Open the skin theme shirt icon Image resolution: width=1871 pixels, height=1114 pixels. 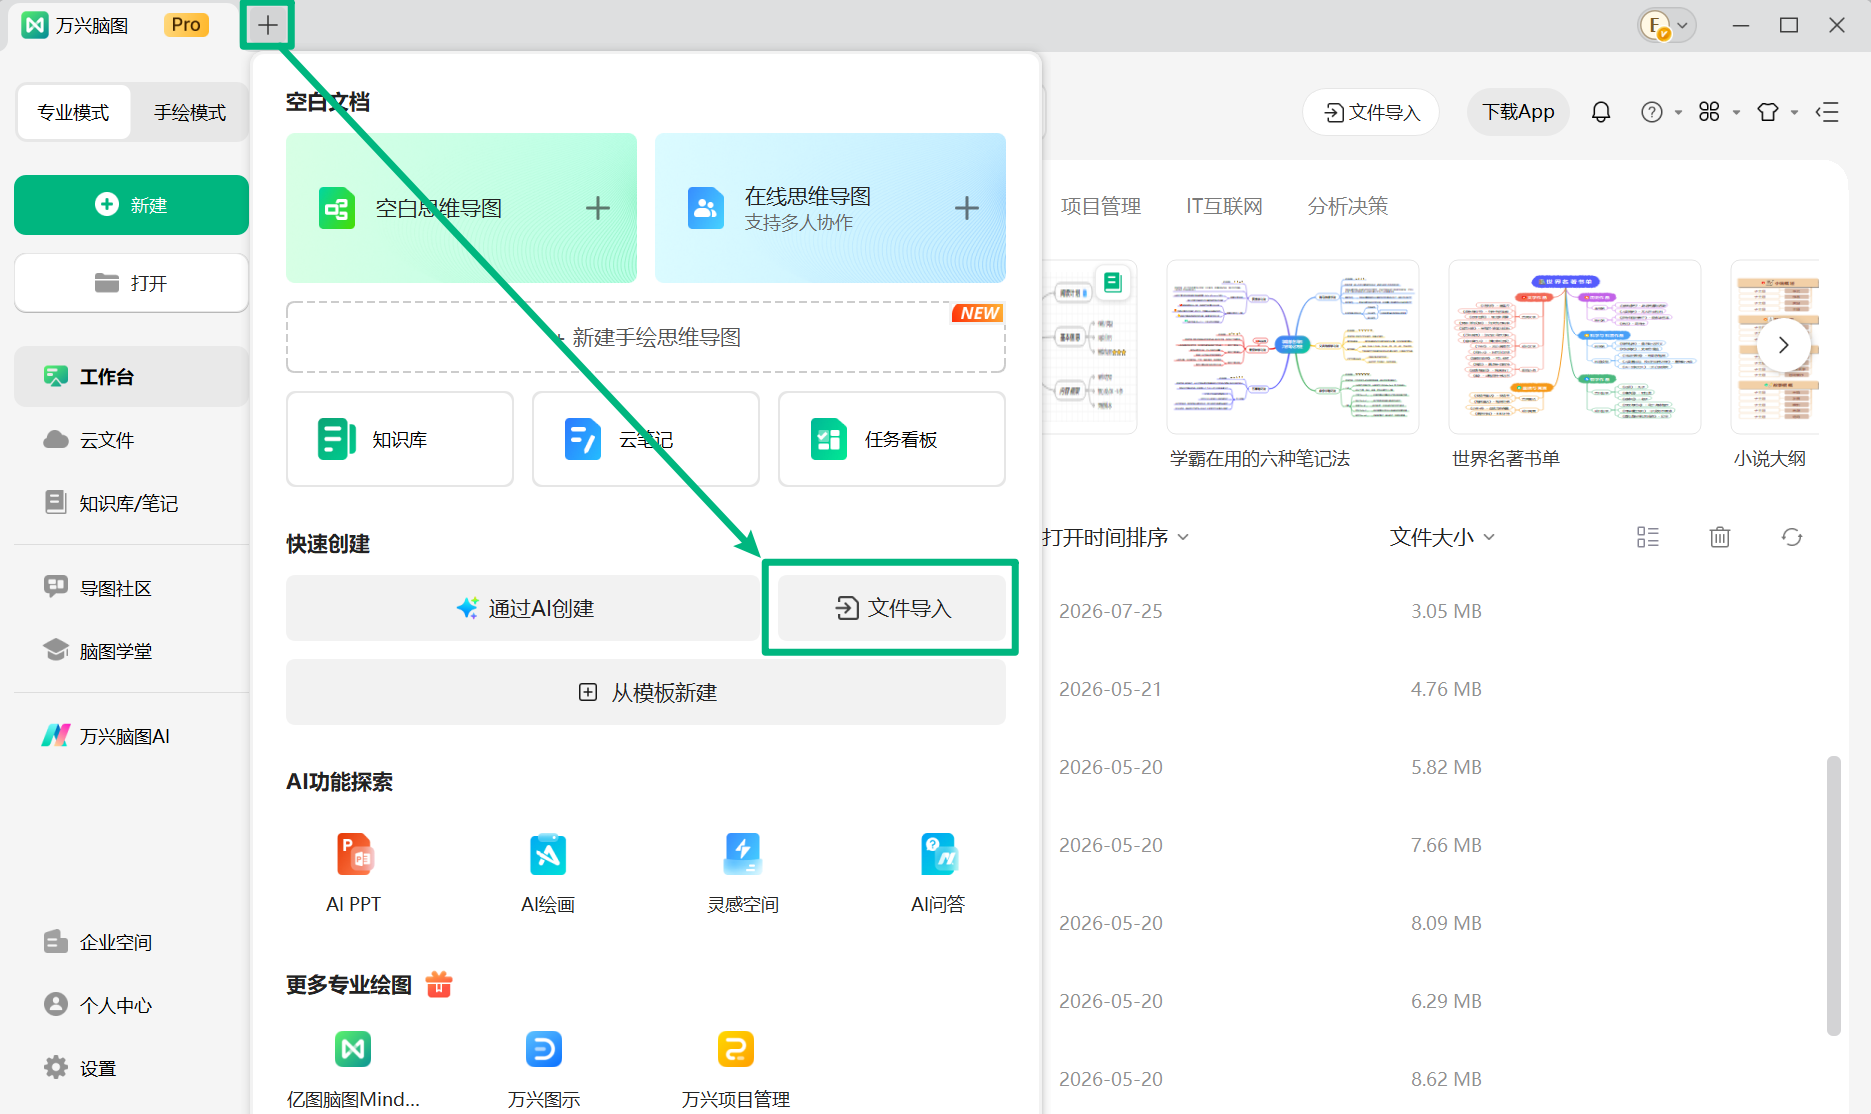pos(1768,112)
